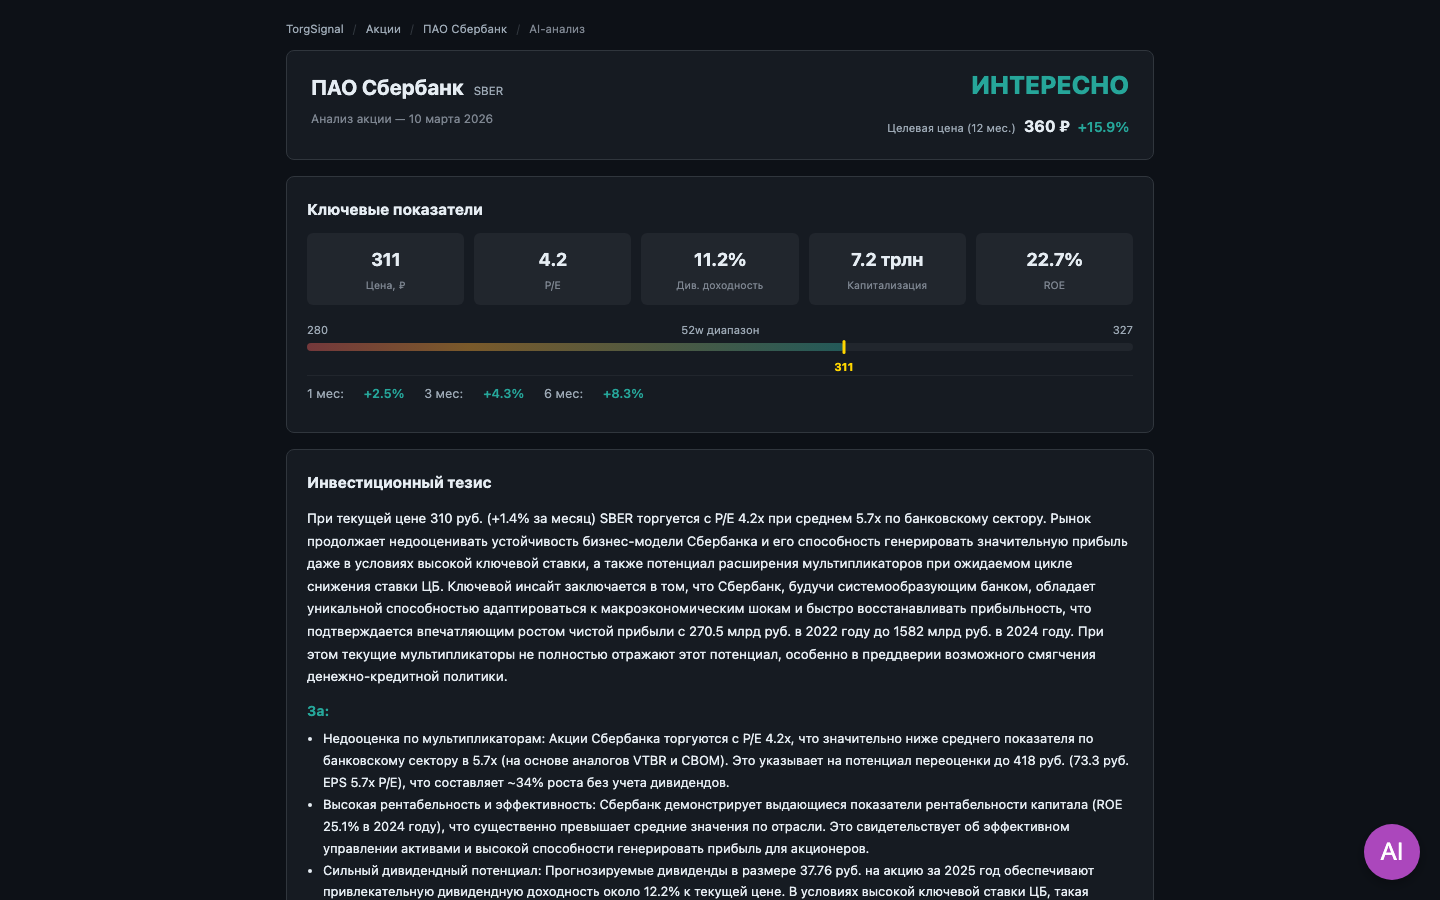The height and width of the screenshot is (900, 1440).
Task: Click the target price 360 ₽ value
Action: pyautogui.click(x=1046, y=127)
